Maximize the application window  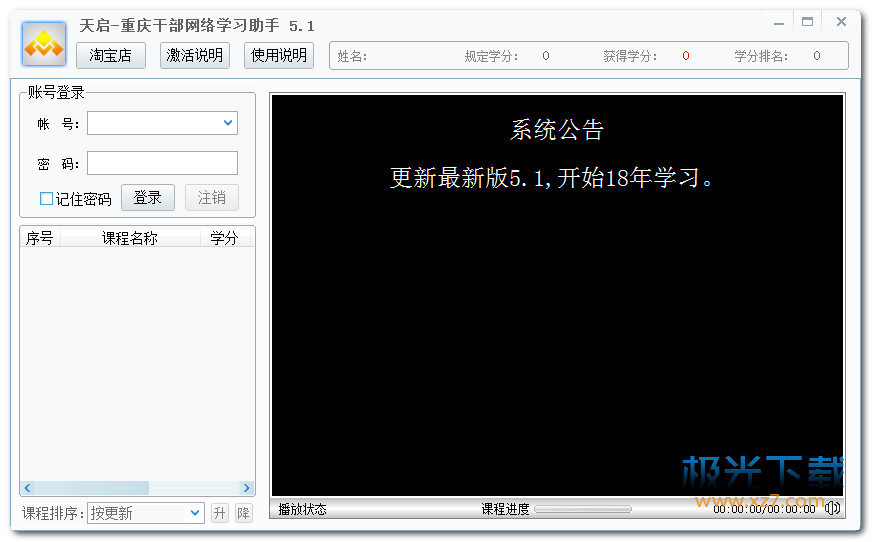click(x=808, y=21)
